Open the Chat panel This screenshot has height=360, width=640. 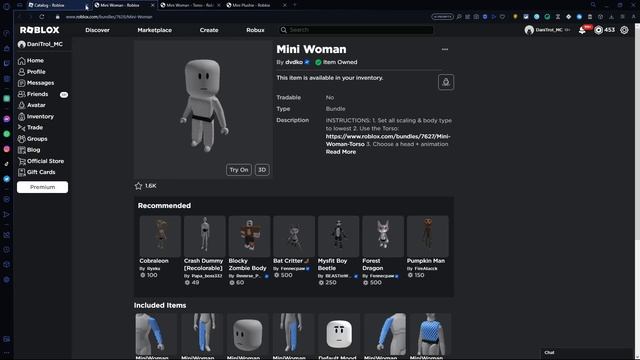coord(587,353)
